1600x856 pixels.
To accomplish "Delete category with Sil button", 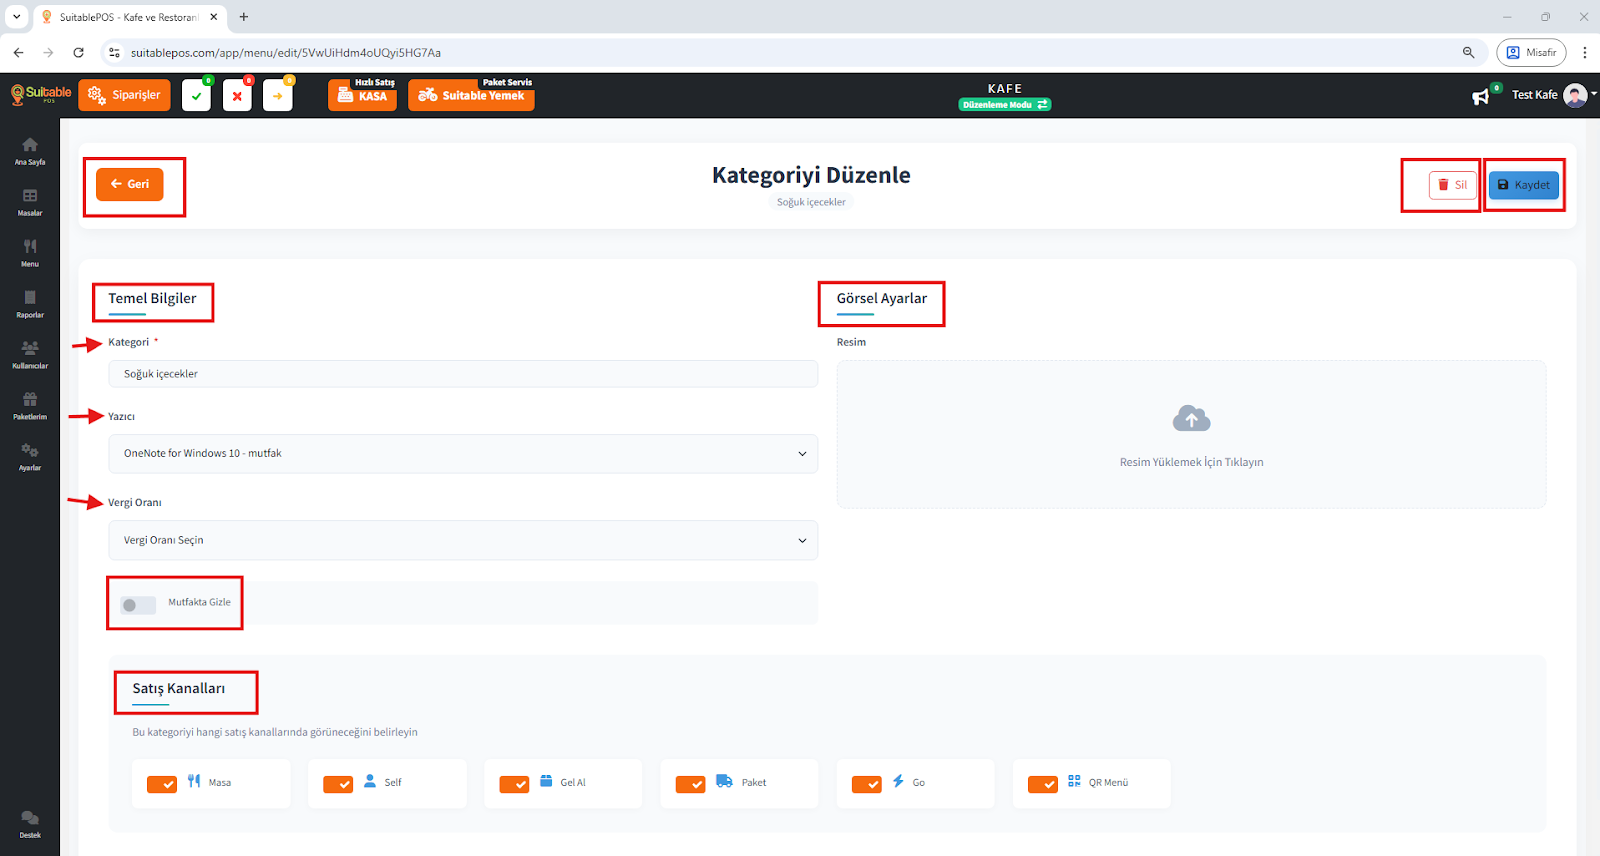I will tap(1453, 185).
